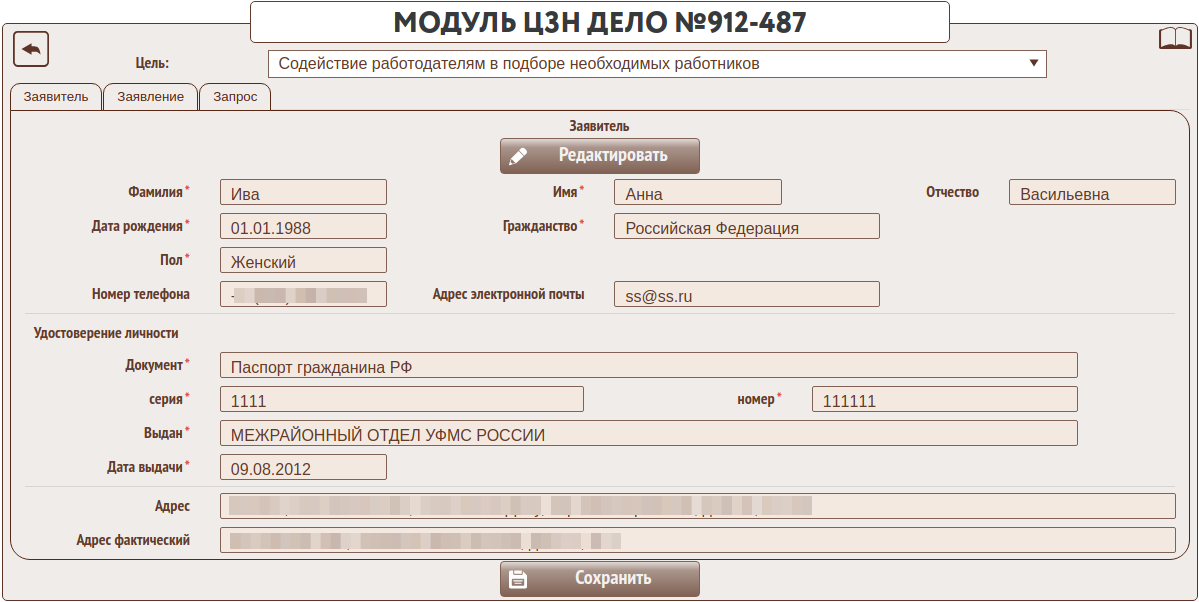
Task: Click the floppy disk icon on Сохранить
Action: [x=518, y=579]
